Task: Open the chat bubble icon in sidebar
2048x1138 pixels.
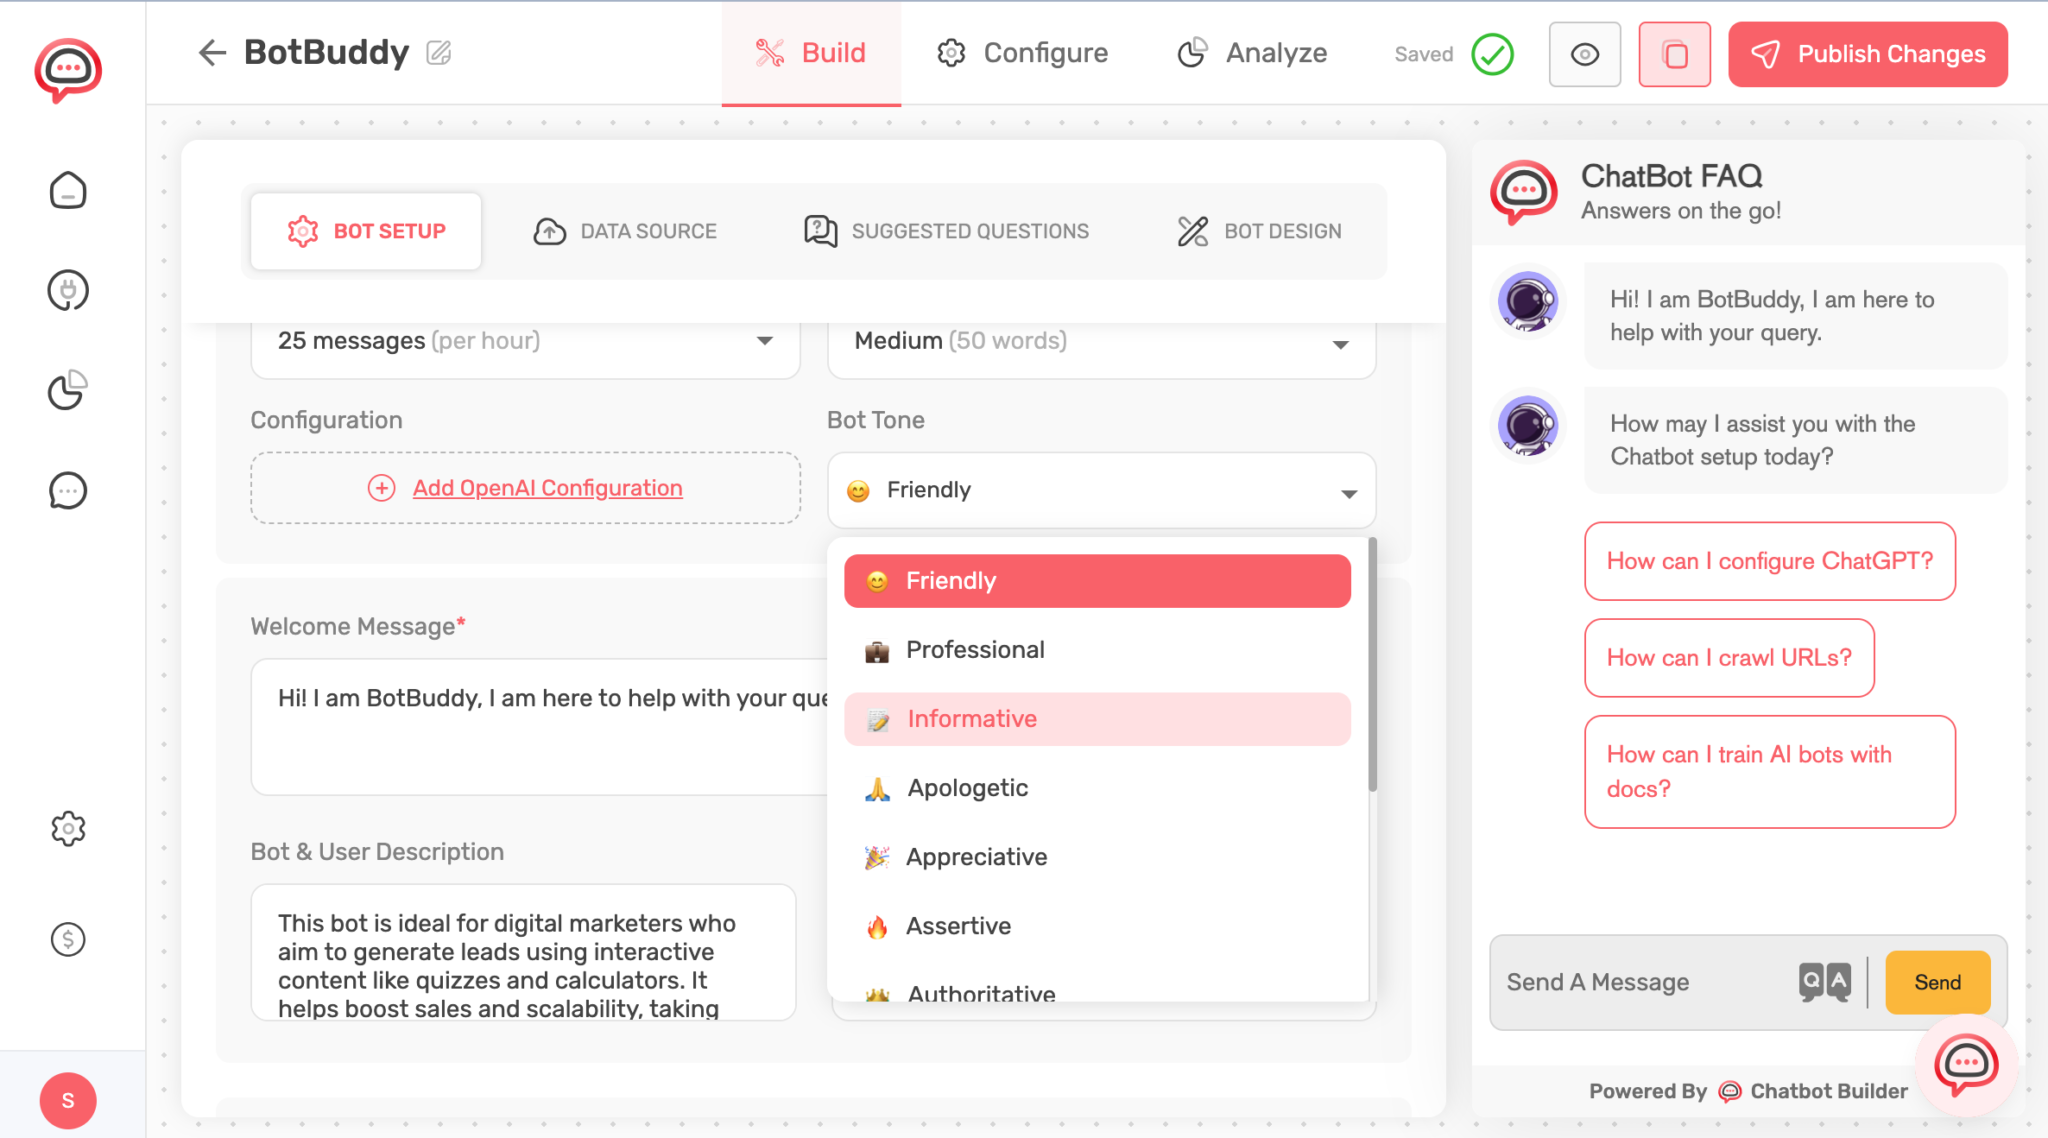Action: pyautogui.click(x=68, y=490)
